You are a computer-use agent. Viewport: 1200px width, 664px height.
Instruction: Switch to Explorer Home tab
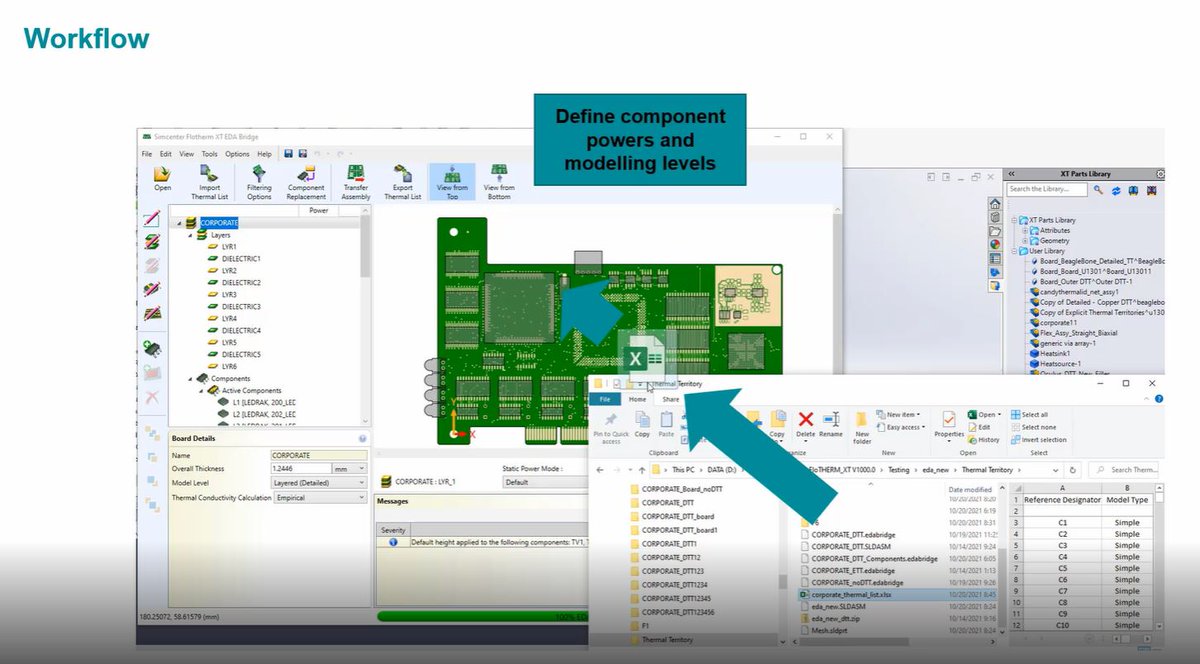pos(637,399)
